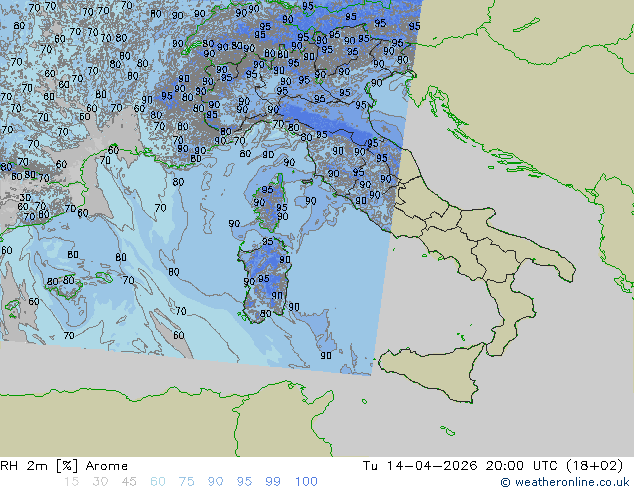634x490 pixels.
Task: Select the 15 value in legend scale
Action: tap(71, 482)
